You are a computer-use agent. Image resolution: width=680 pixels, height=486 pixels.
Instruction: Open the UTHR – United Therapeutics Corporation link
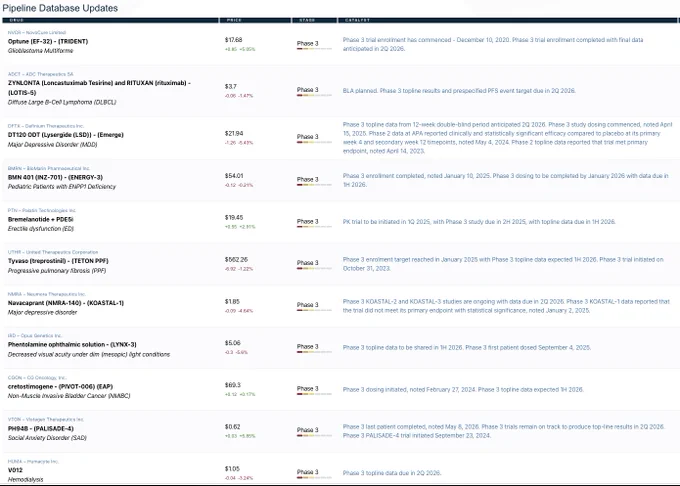(53, 252)
